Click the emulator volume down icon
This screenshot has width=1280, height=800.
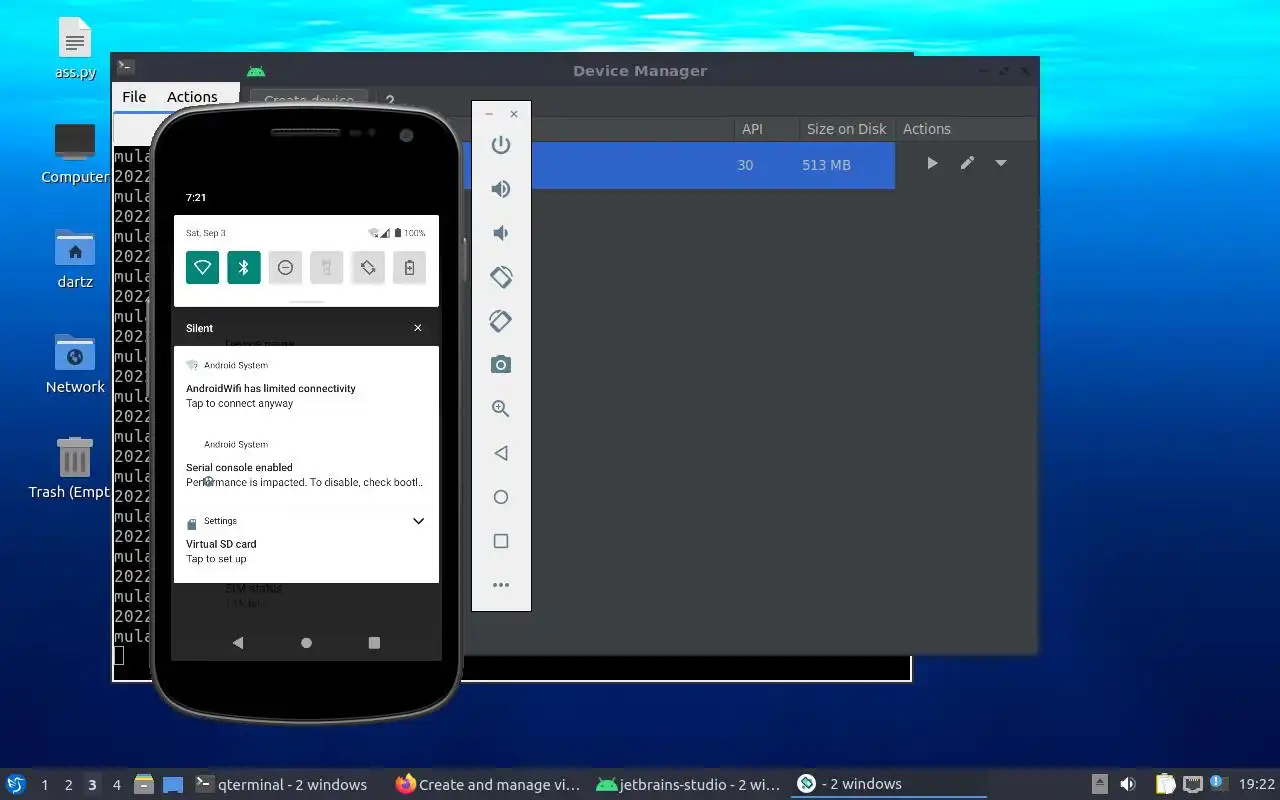click(501, 233)
